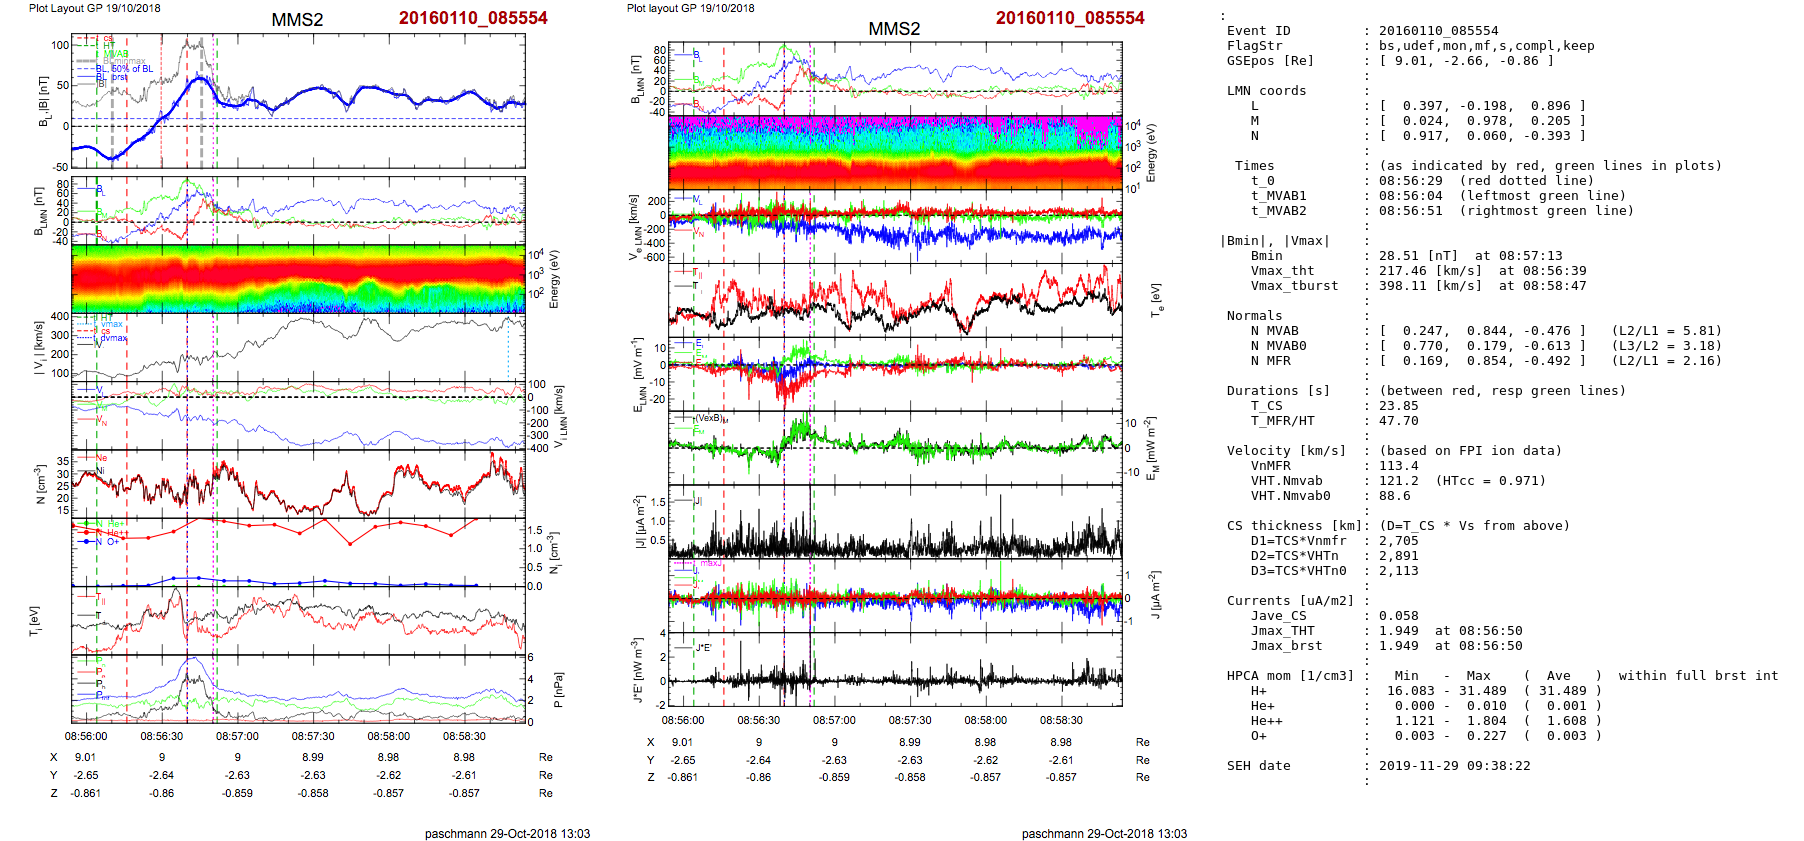
Task: Click the ion energy spectrogram in the left plot
Action: pos(298,278)
